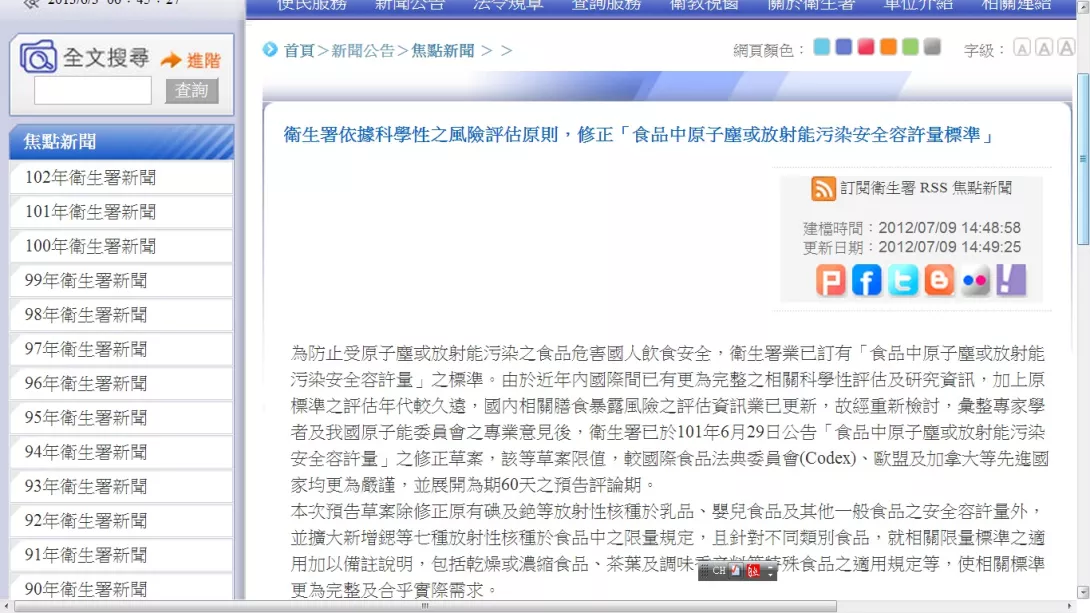The image size is (1090, 613).
Task: Click the red input-method icon on IME bar
Action: [x=754, y=571]
